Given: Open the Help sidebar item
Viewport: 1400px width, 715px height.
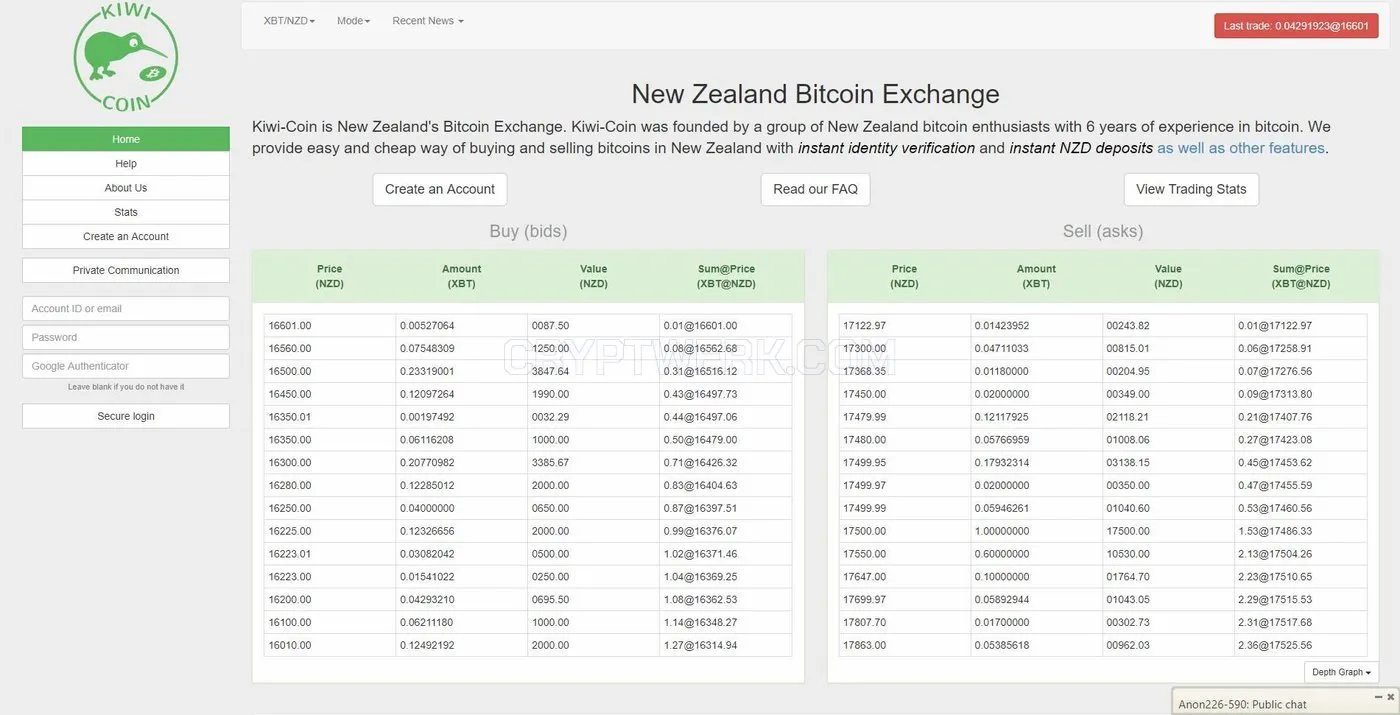Looking at the screenshot, I should (126, 163).
